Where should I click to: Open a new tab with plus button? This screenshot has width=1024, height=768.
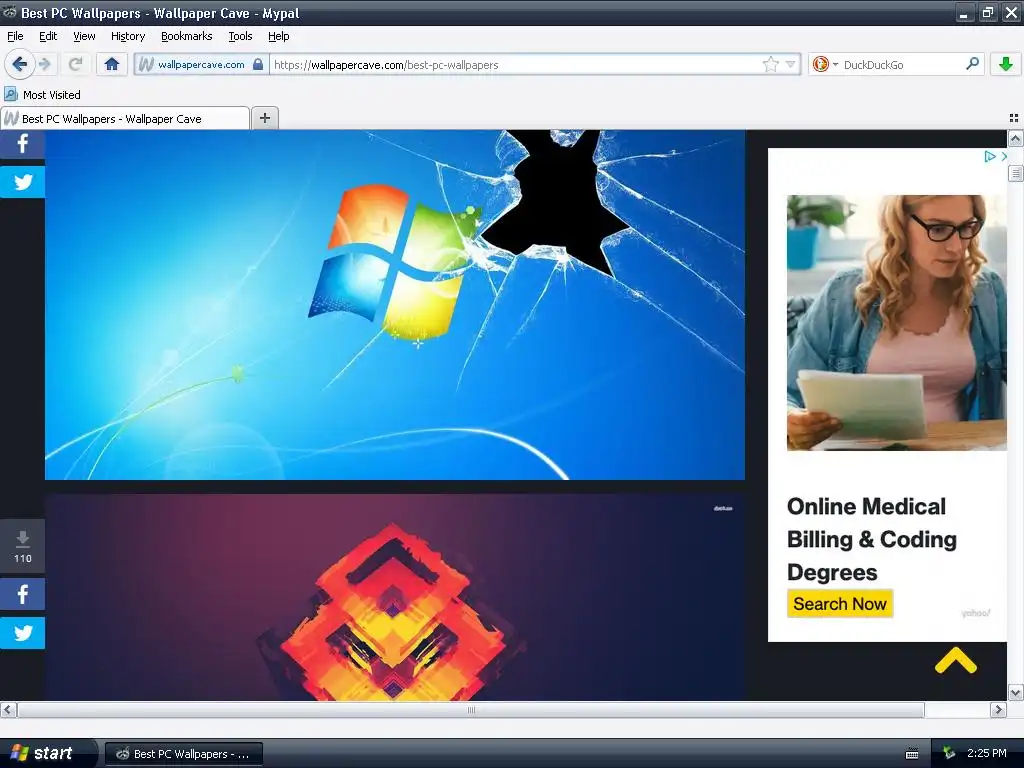point(264,118)
